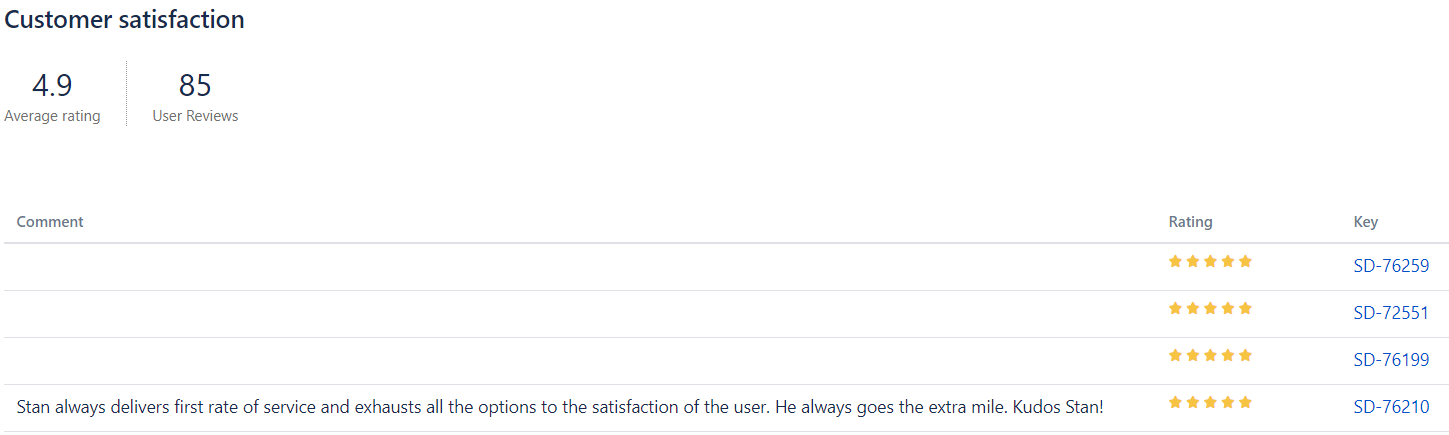Click the star rating for SD-72551
The height and width of the screenshot is (435, 1449).
click(x=1210, y=309)
